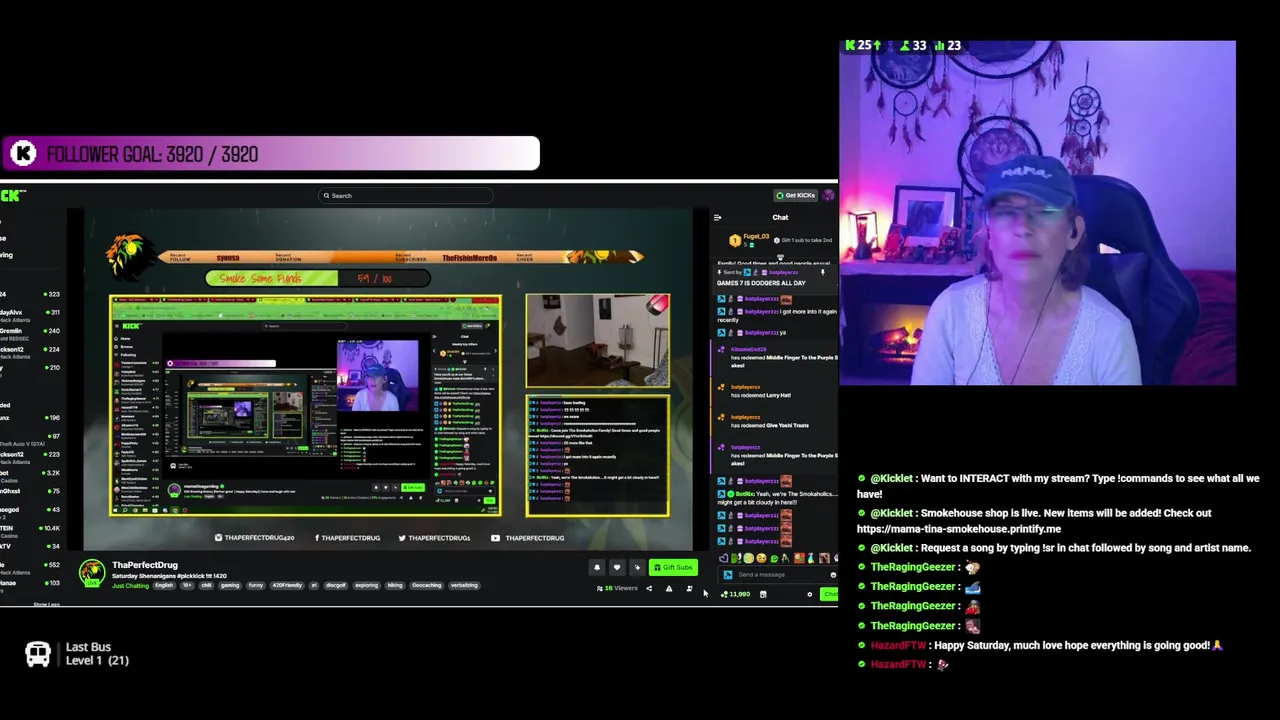Image resolution: width=1280 pixels, height=720 pixels.
Task: Click the Last Bus Level 1 (21) label
Action: pos(97,654)
